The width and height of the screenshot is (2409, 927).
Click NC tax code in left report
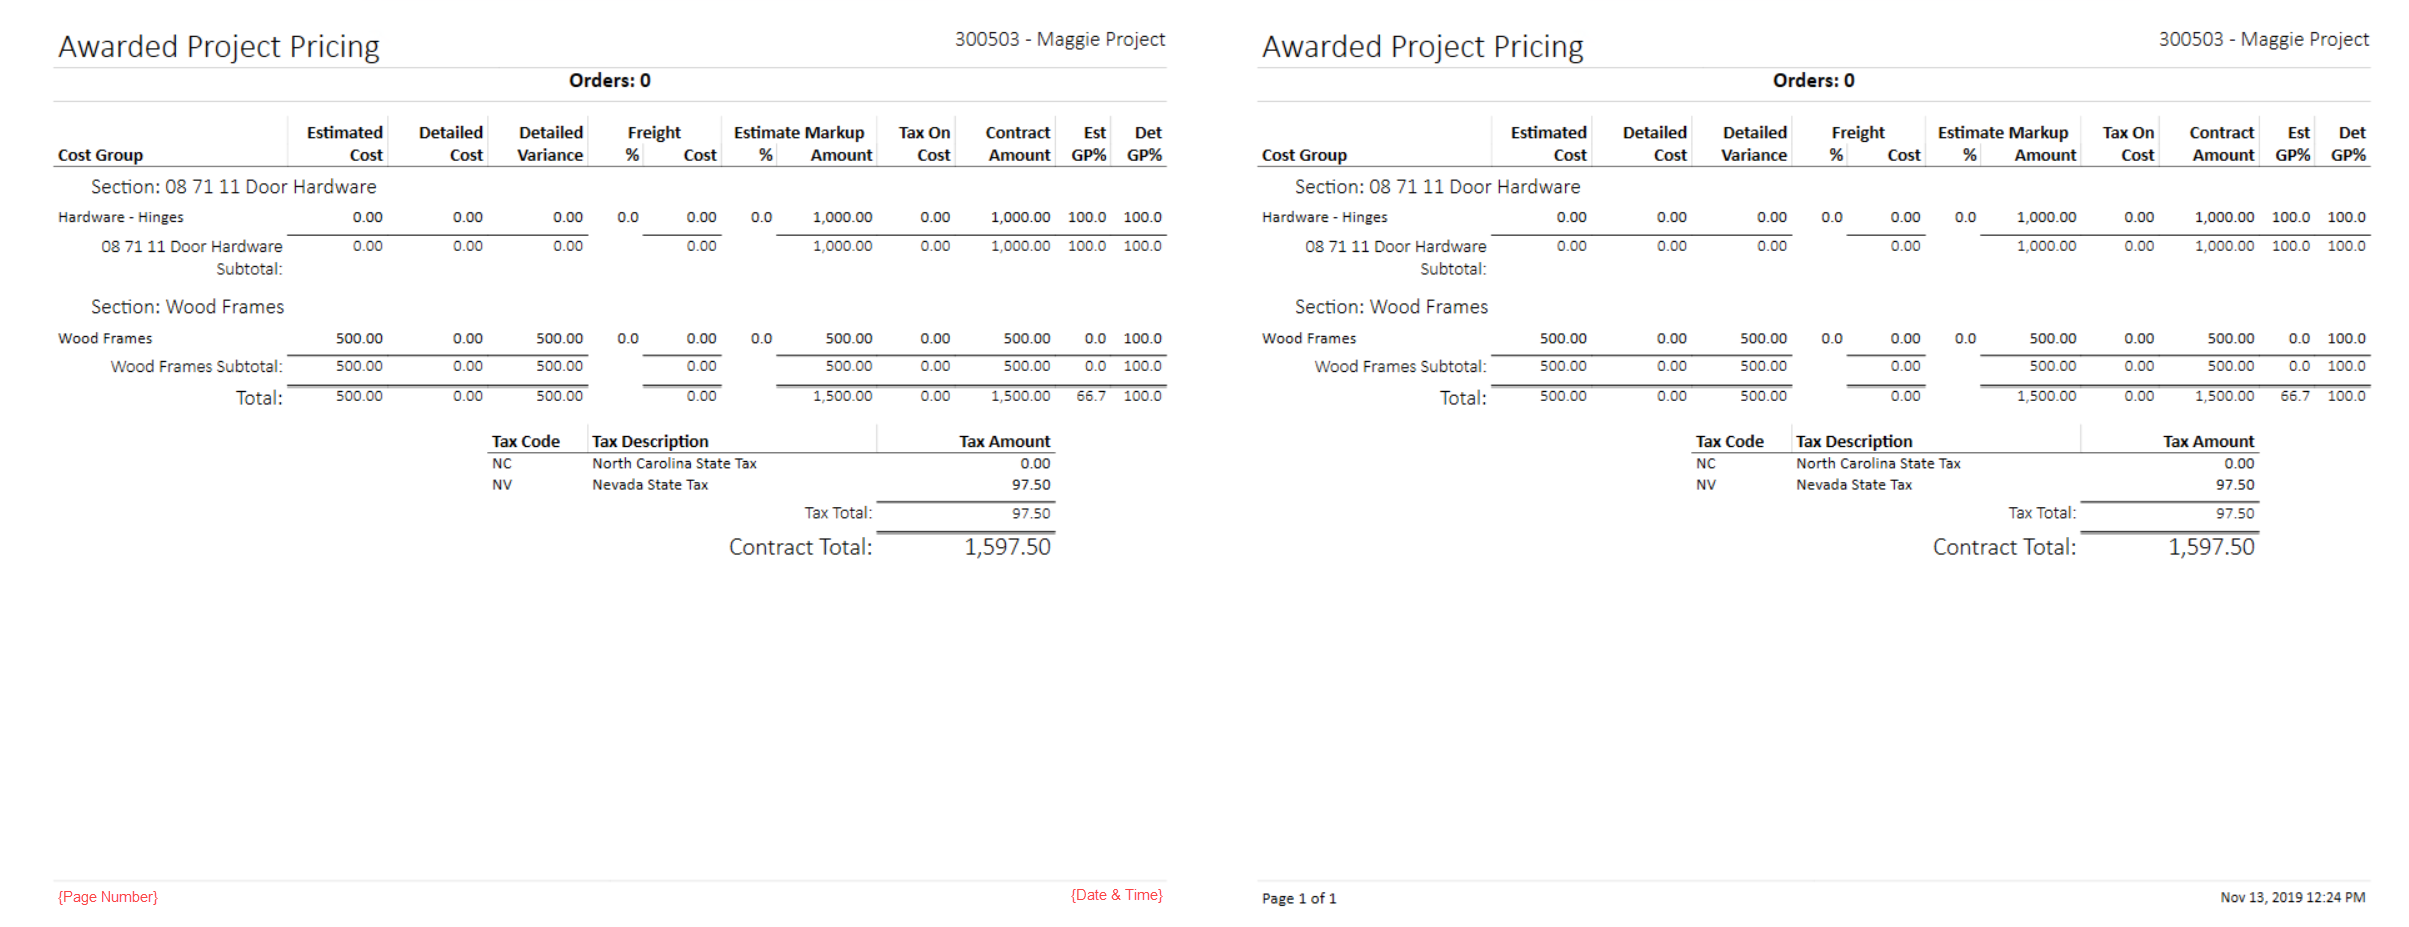[x=502, y=464]
